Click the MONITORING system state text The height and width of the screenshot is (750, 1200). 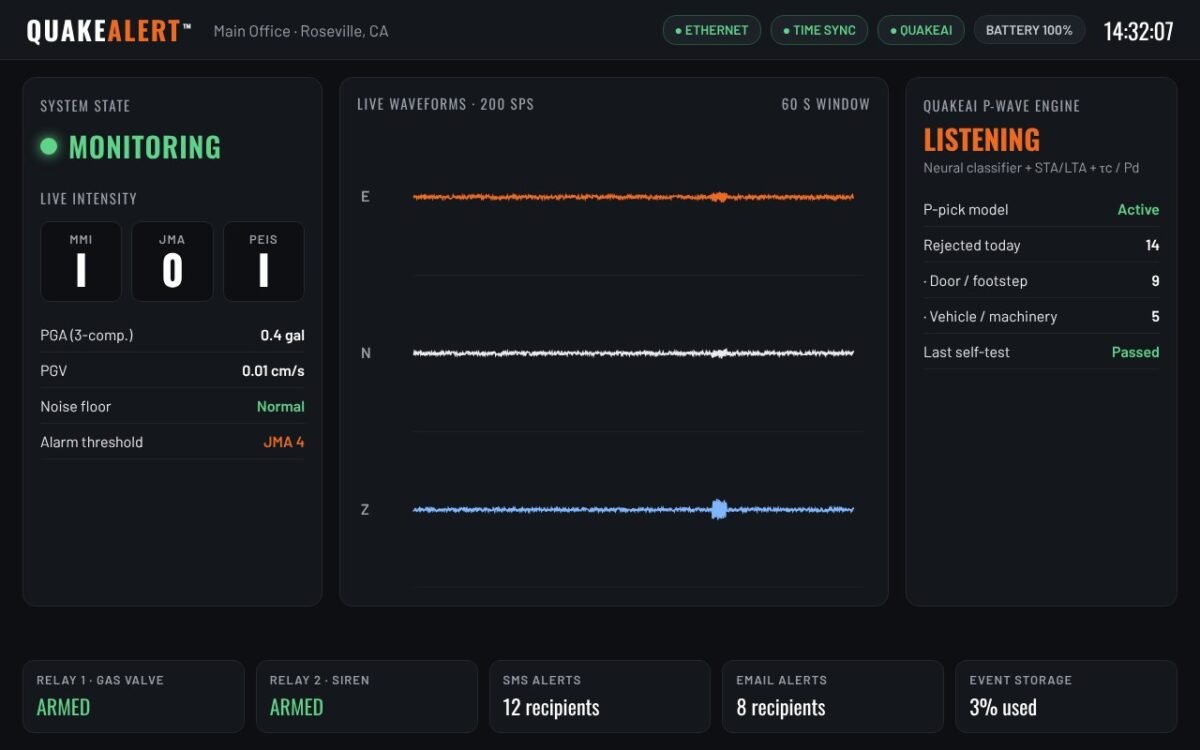pos(145,147)
